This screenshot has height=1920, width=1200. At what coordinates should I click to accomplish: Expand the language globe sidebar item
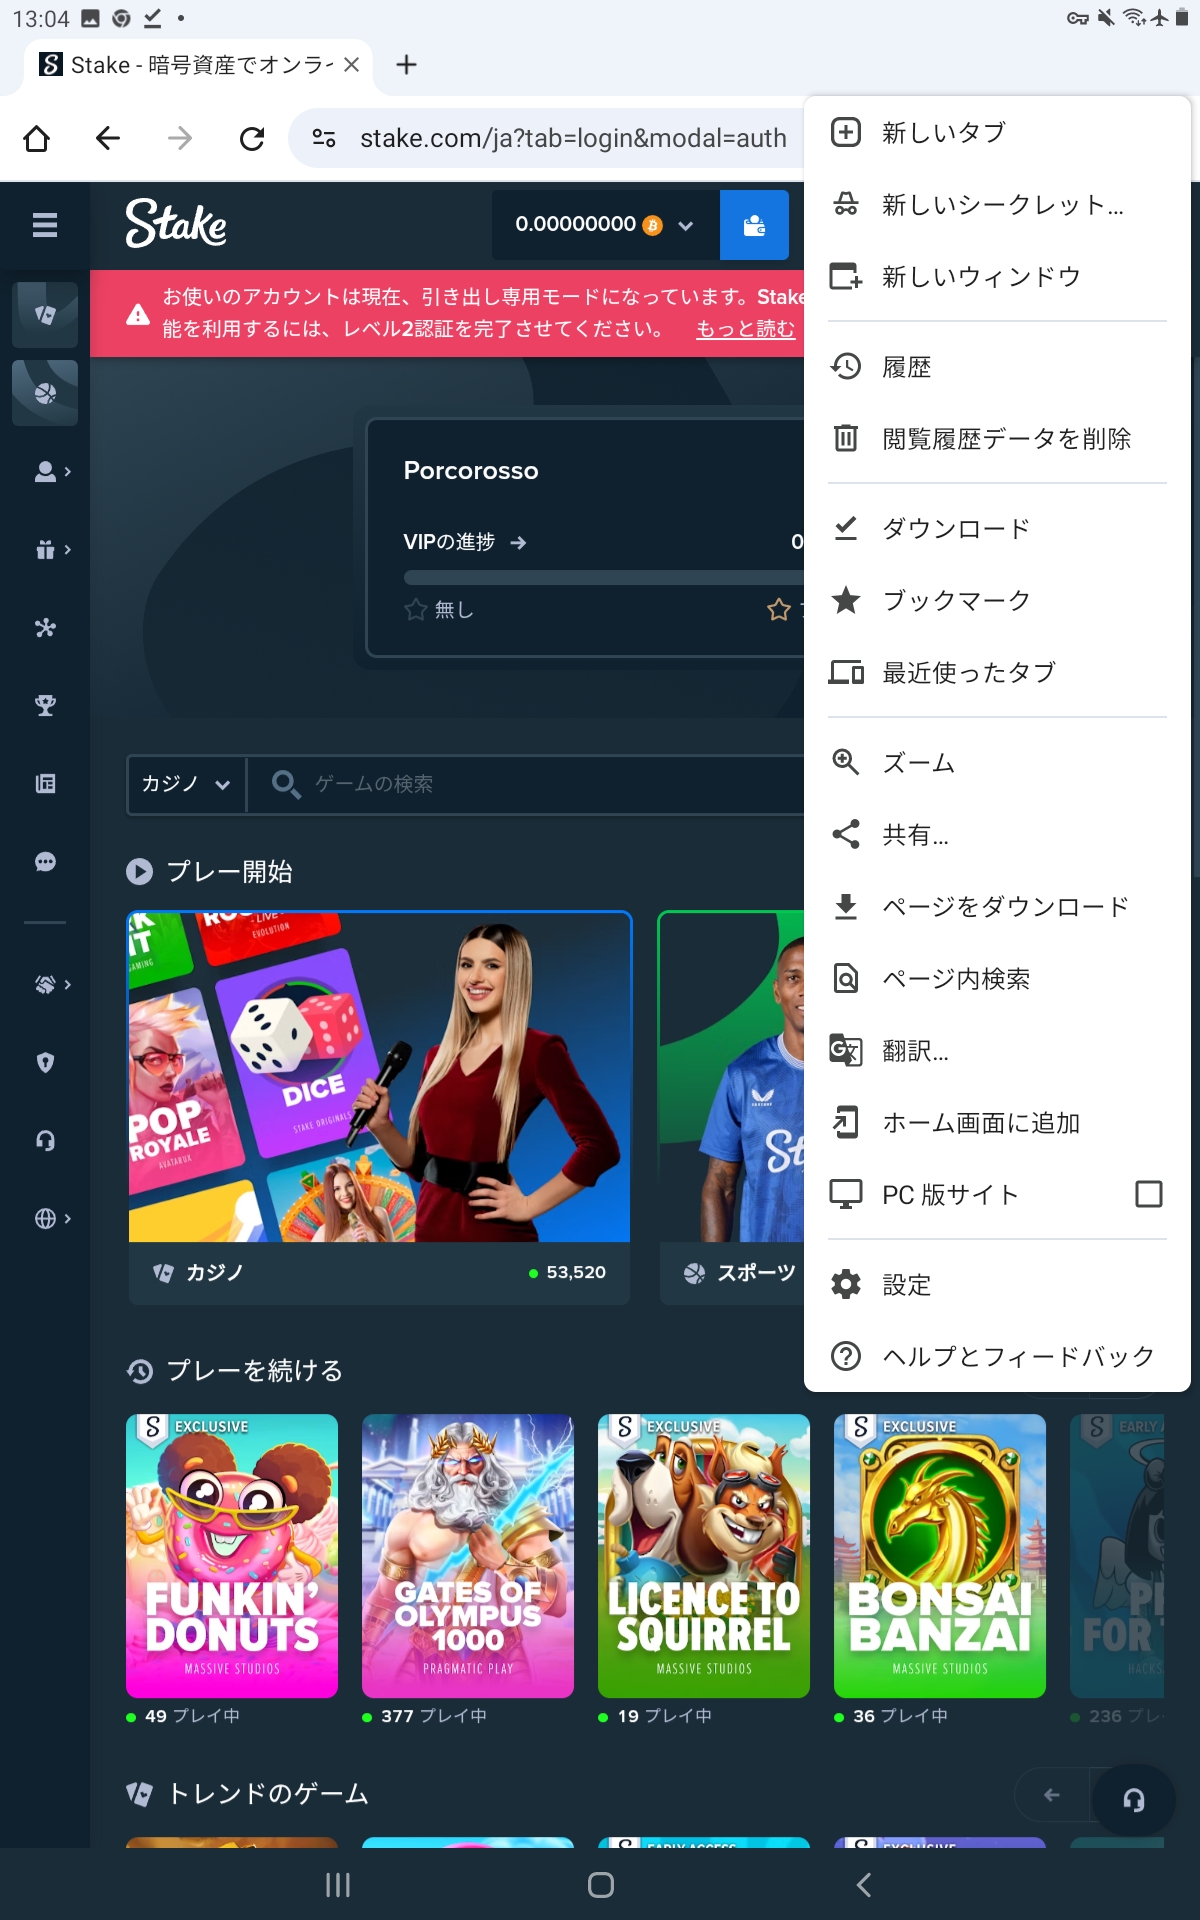[x=52, y=1219]
